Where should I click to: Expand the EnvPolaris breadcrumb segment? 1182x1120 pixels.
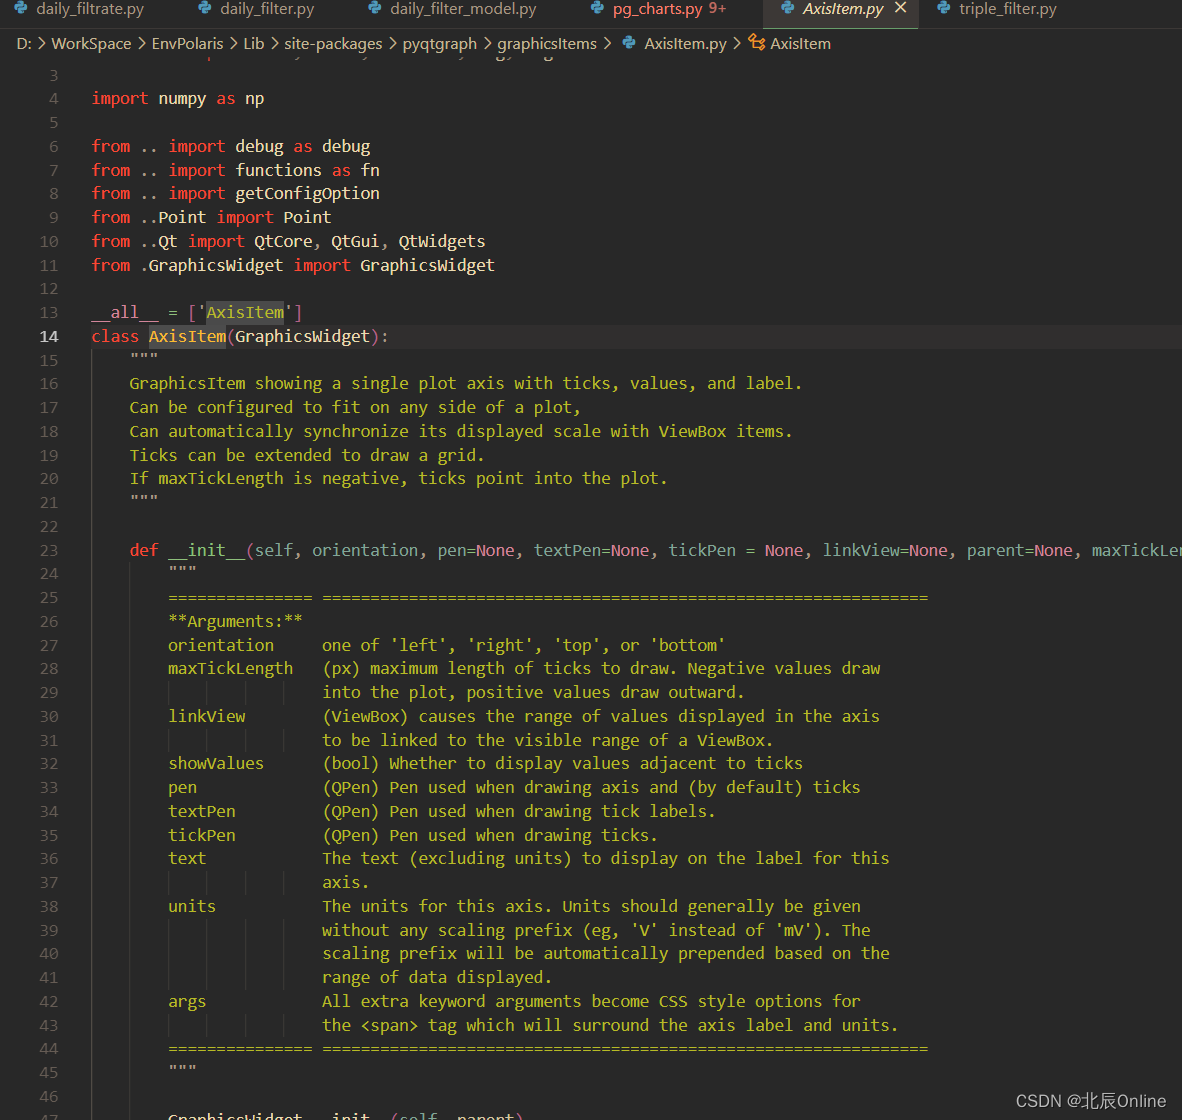[188, 44]
